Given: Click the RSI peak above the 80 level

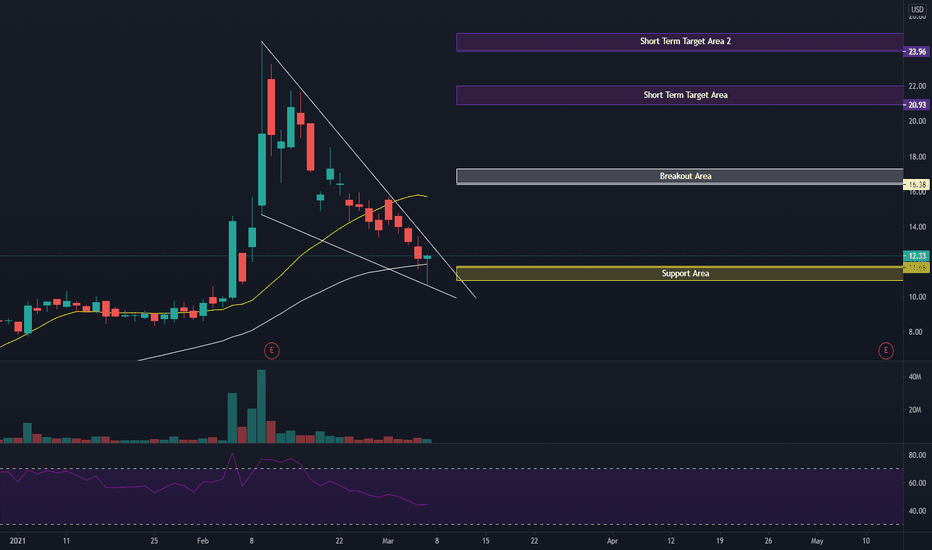Looking at the screenshot, I should pos(232,454).
